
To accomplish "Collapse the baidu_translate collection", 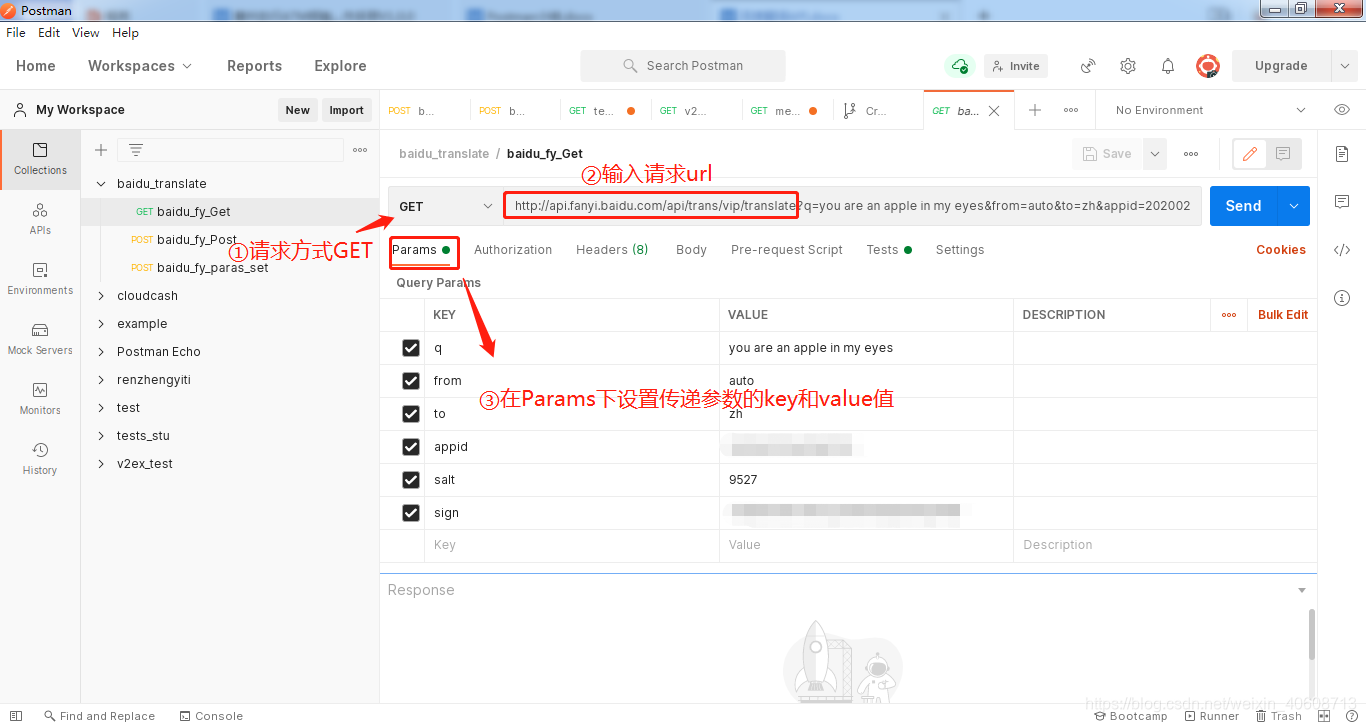I will 101,184.
